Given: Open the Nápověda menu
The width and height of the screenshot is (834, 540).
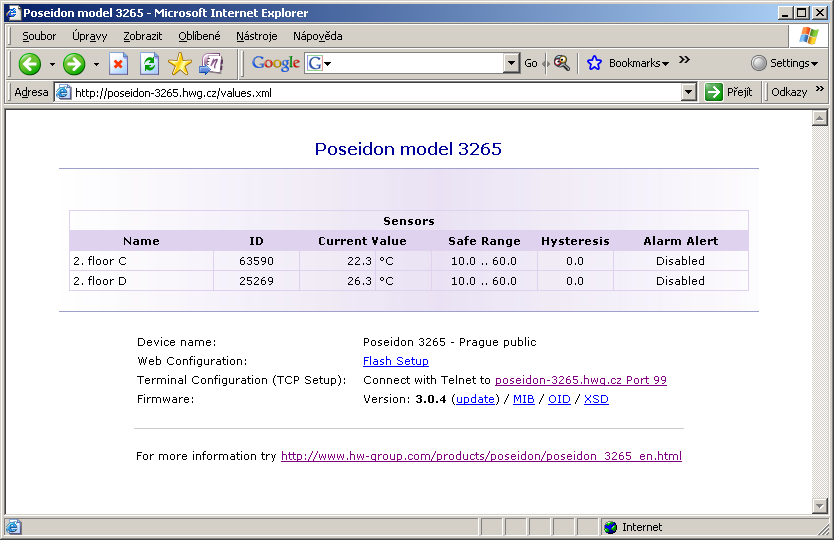Looking at the screenshot, I should pos(318,36).
